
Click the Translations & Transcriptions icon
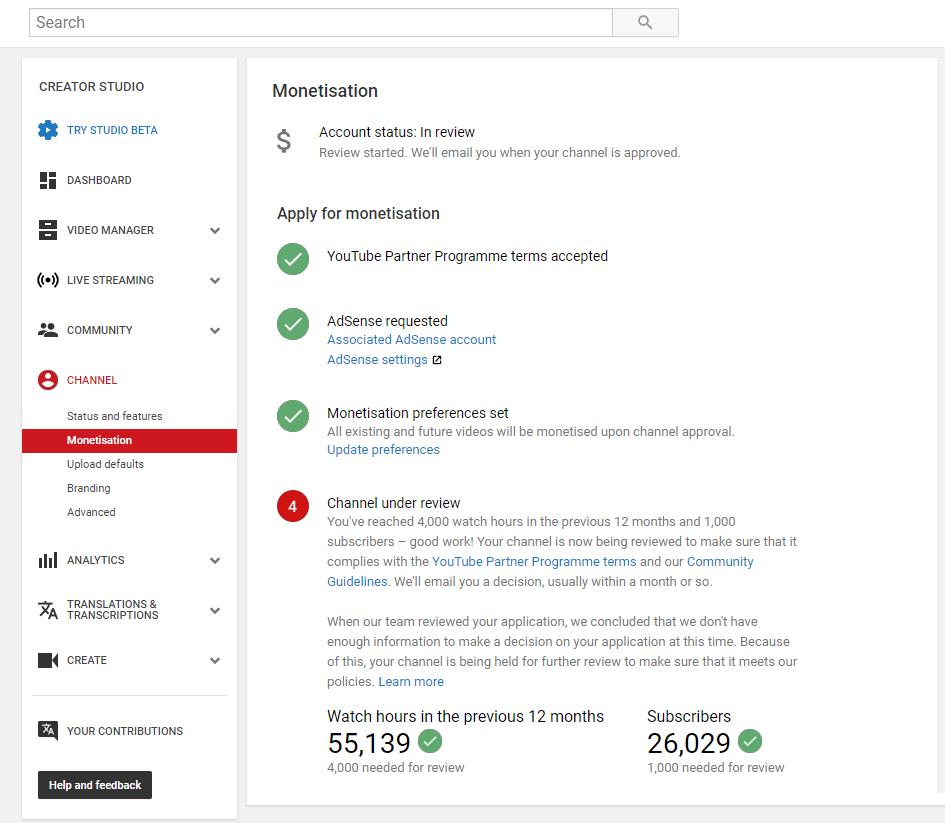point(48,610)
